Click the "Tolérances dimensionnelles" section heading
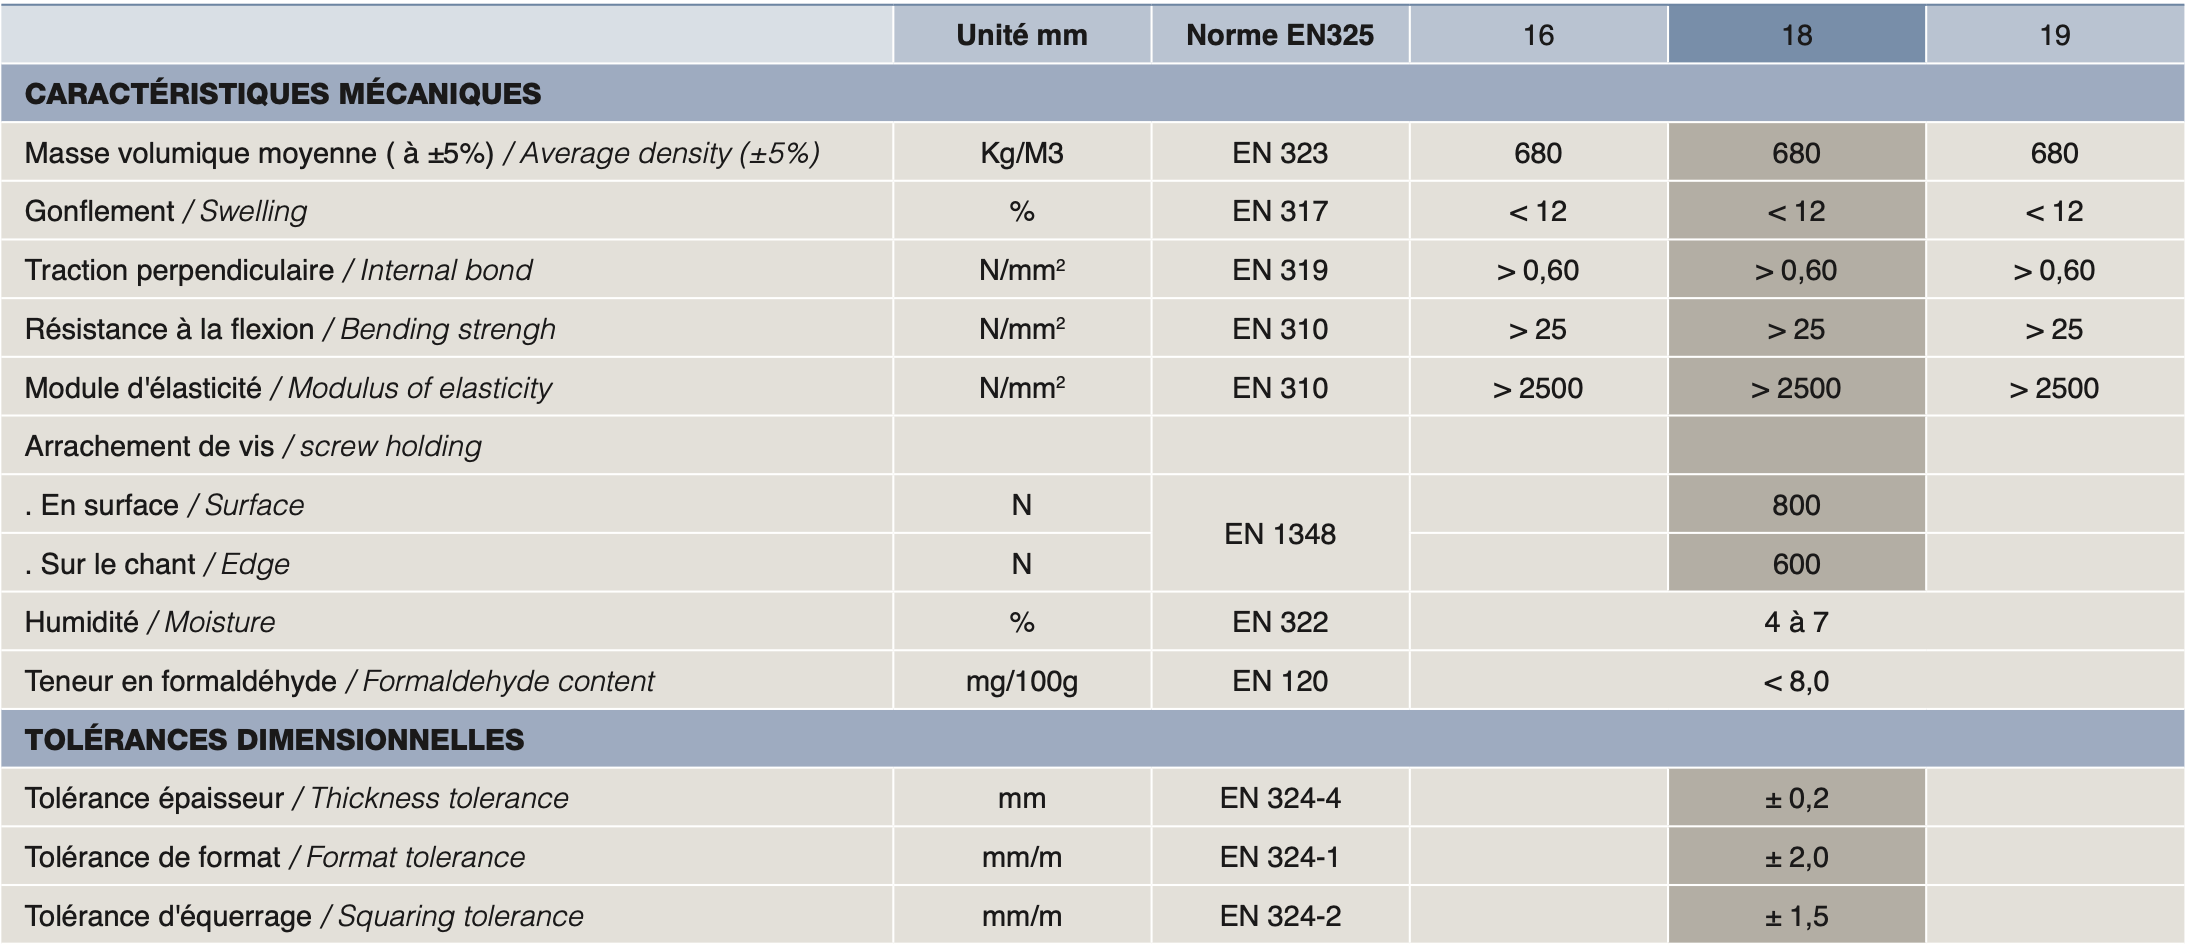The height and width of the screenshot is (950, 2192). pyautogui.click(x=274, y=740)
